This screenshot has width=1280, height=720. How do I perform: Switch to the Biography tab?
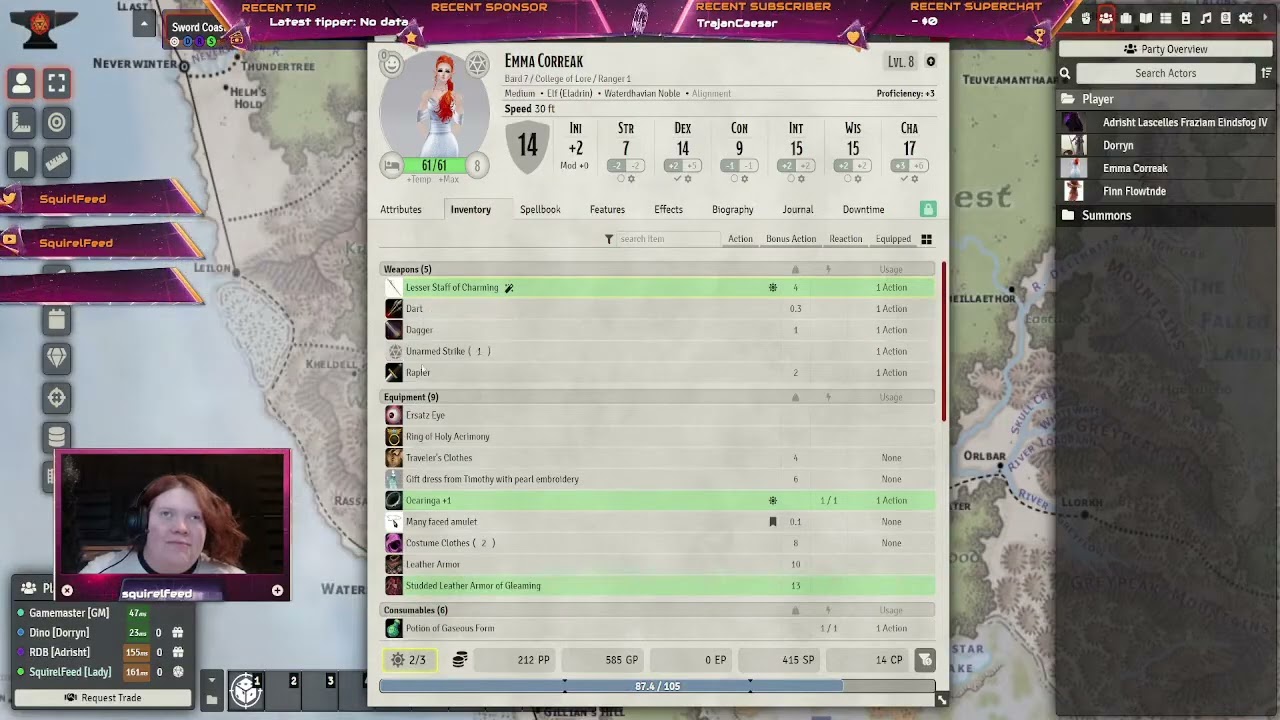click(732, 210)
